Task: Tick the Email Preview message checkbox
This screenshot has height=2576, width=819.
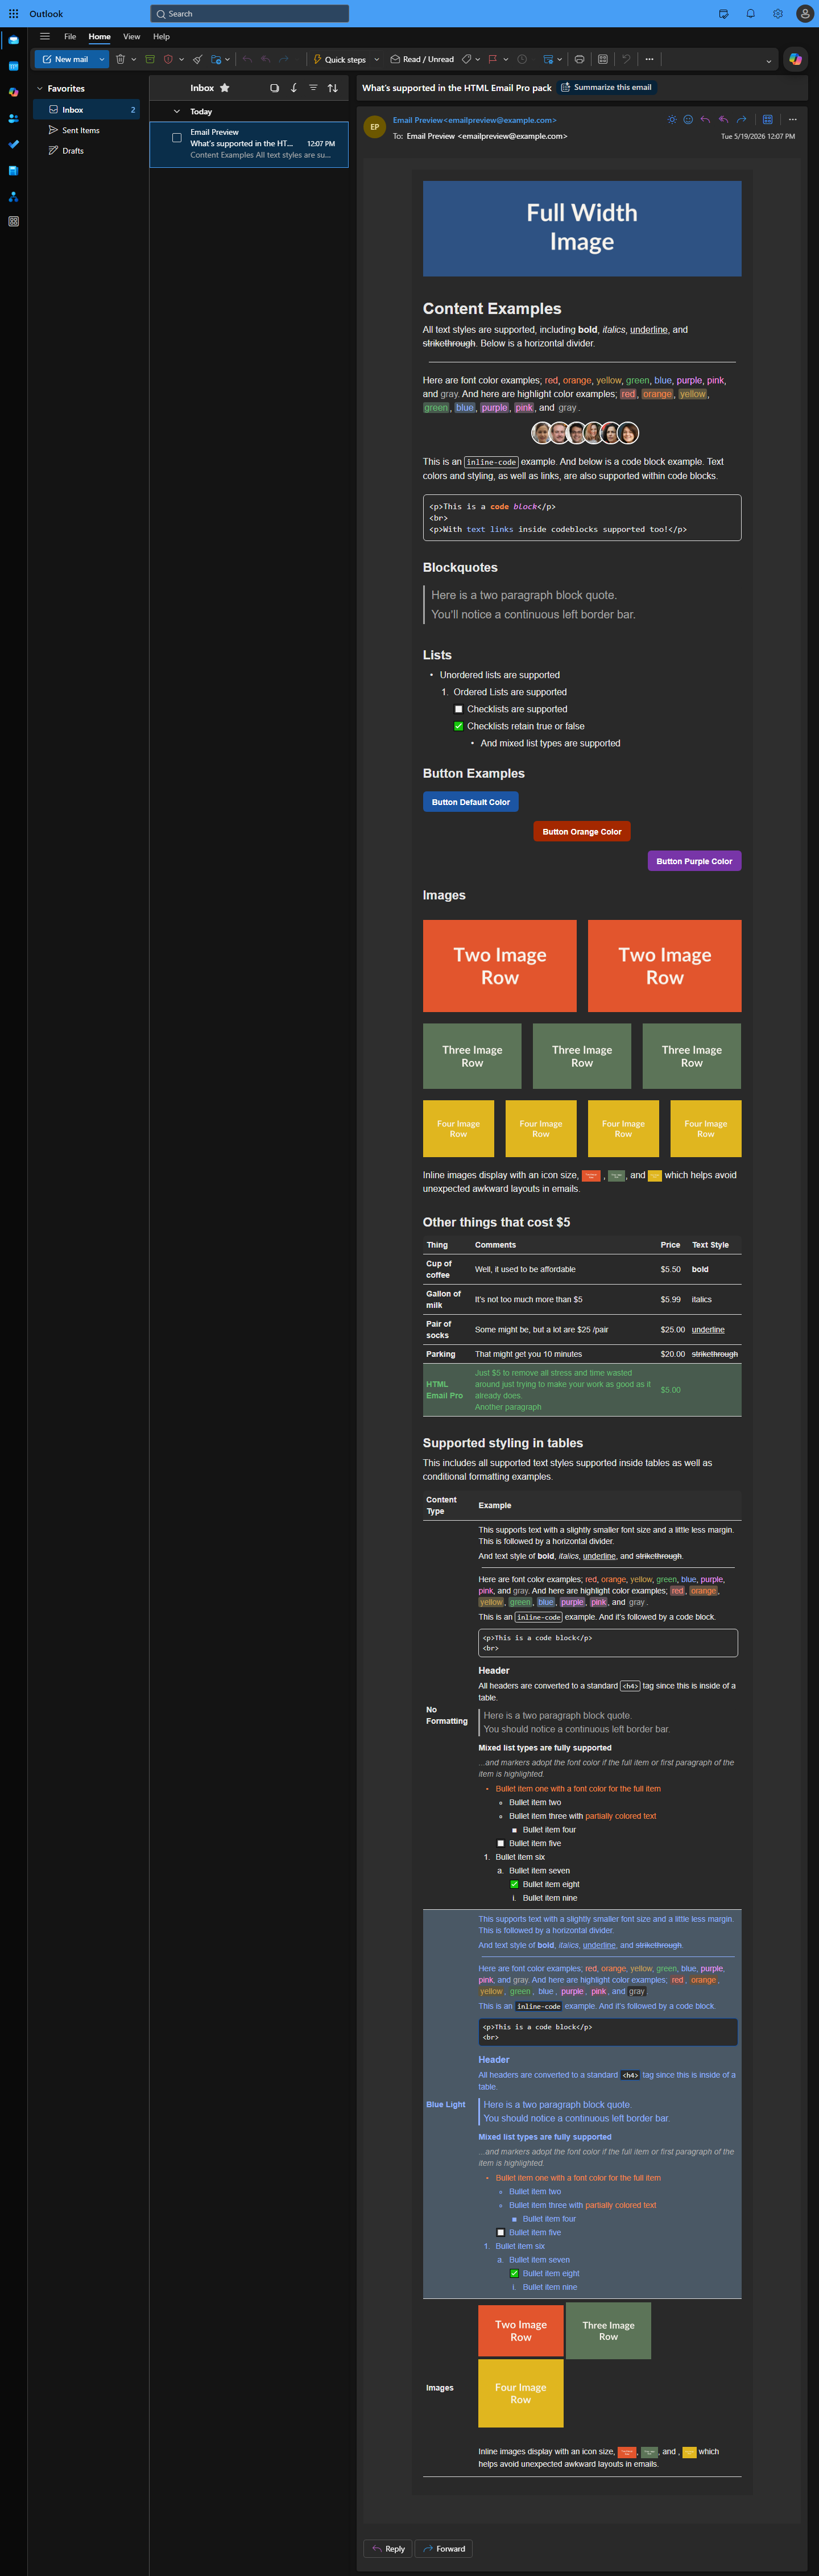Action: coord(177,138)
